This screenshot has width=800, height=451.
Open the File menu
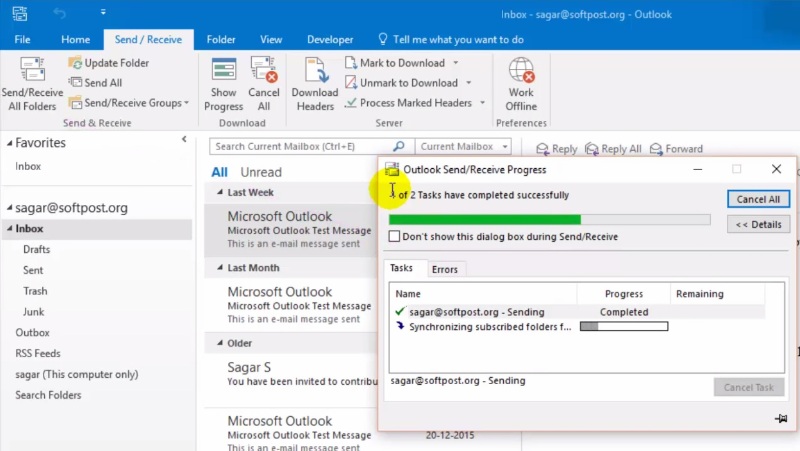pos(22,39)
